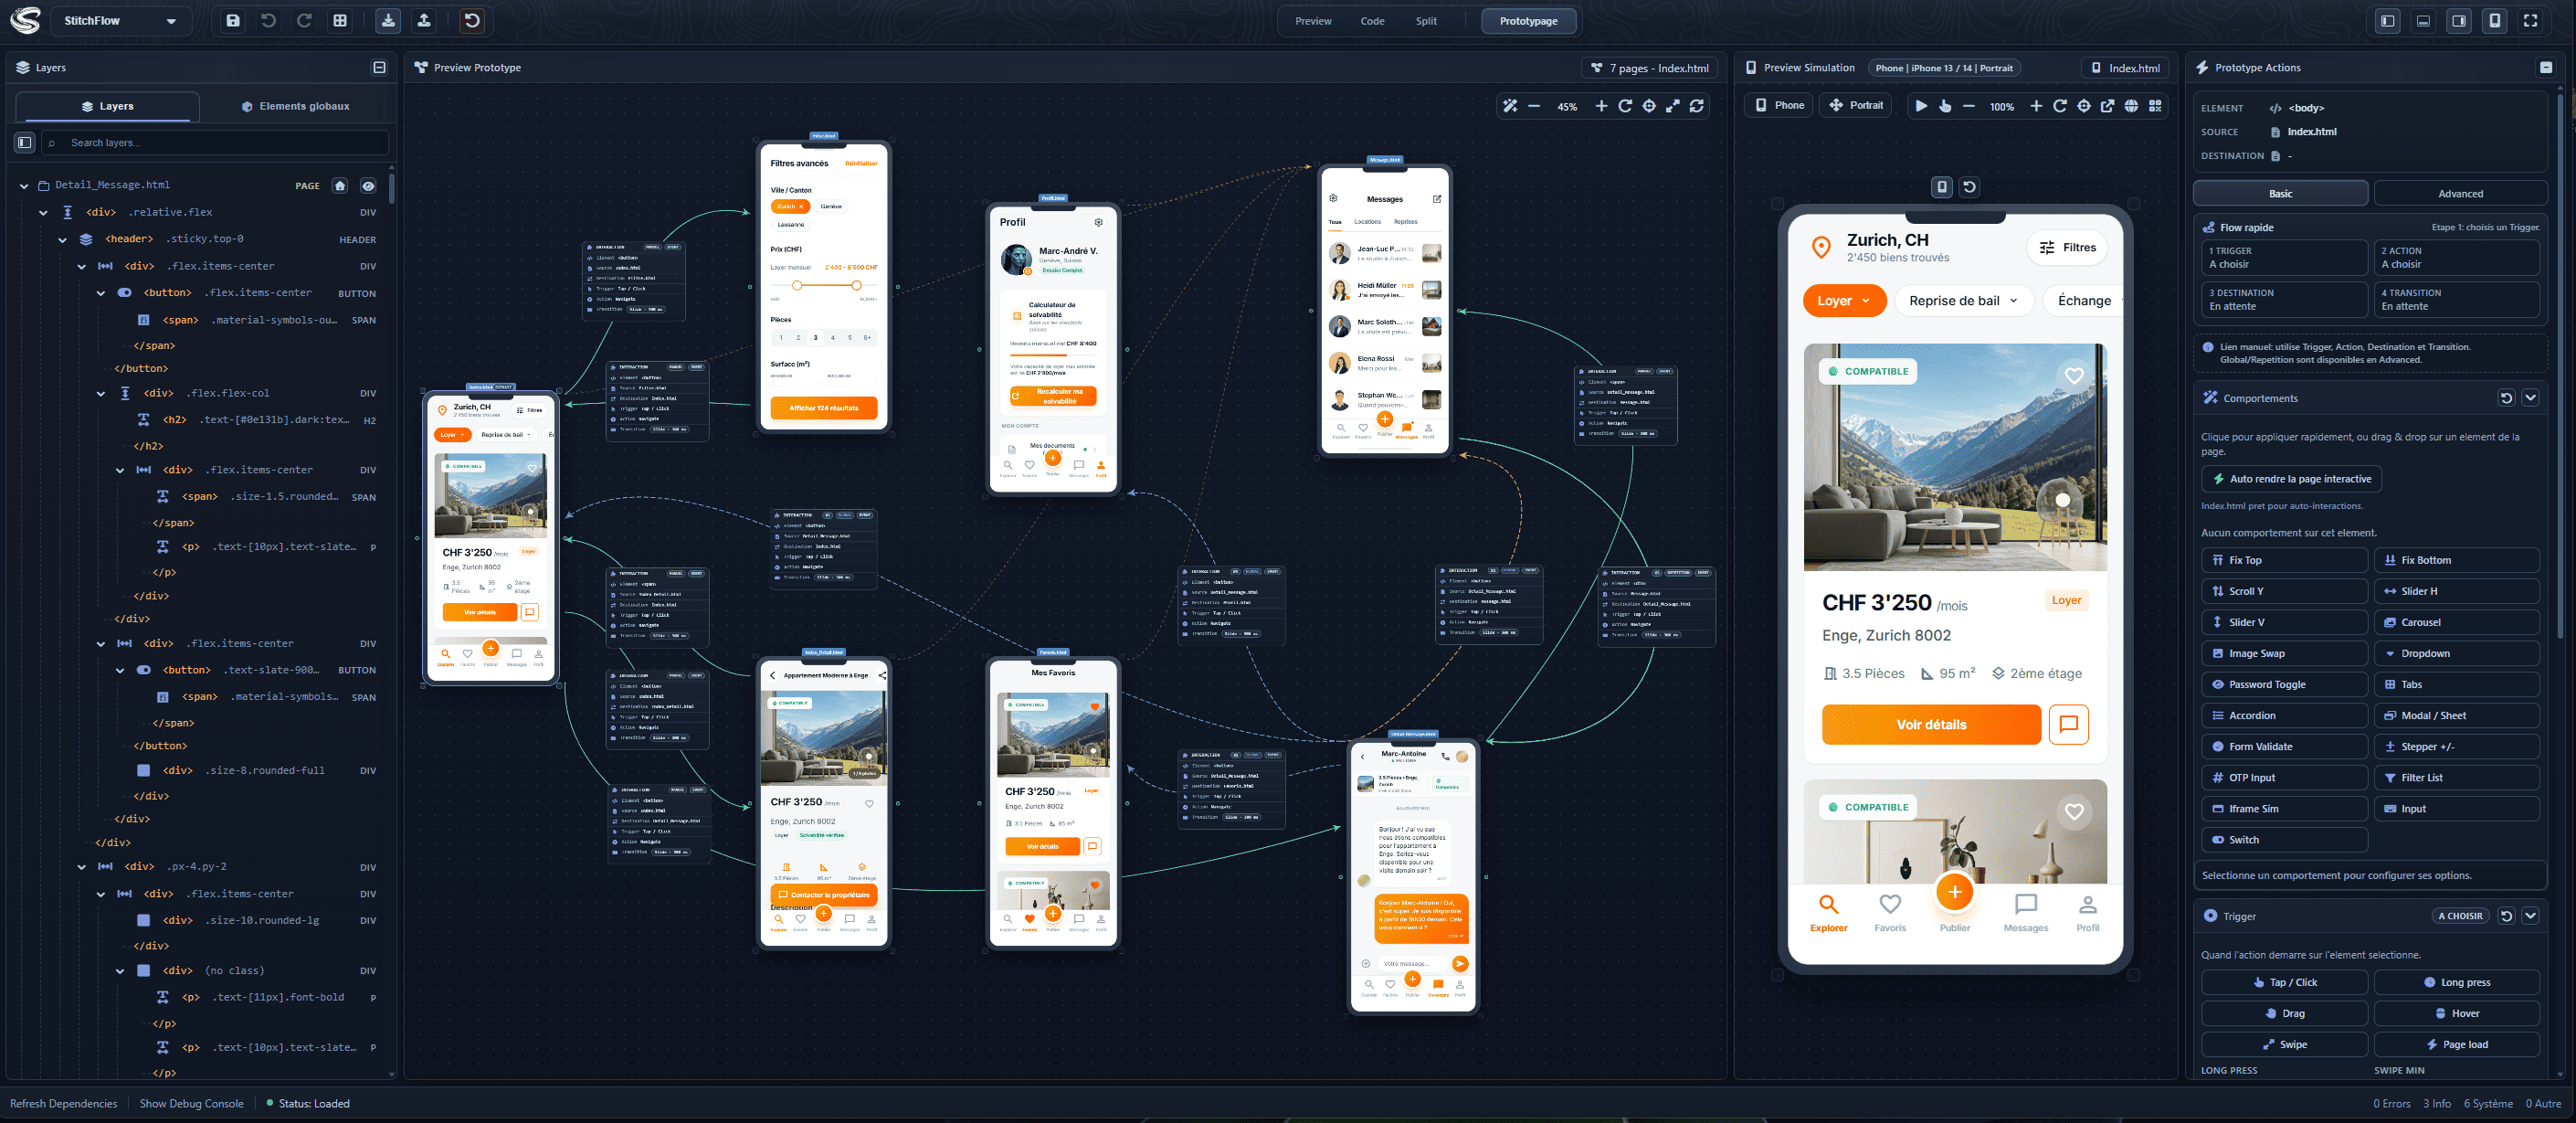The height and width of the screenshot is (1123, 2576).
Task: Click Auto rendre la page interactive
Action: pyautogui.click(x=2291, y=479)
